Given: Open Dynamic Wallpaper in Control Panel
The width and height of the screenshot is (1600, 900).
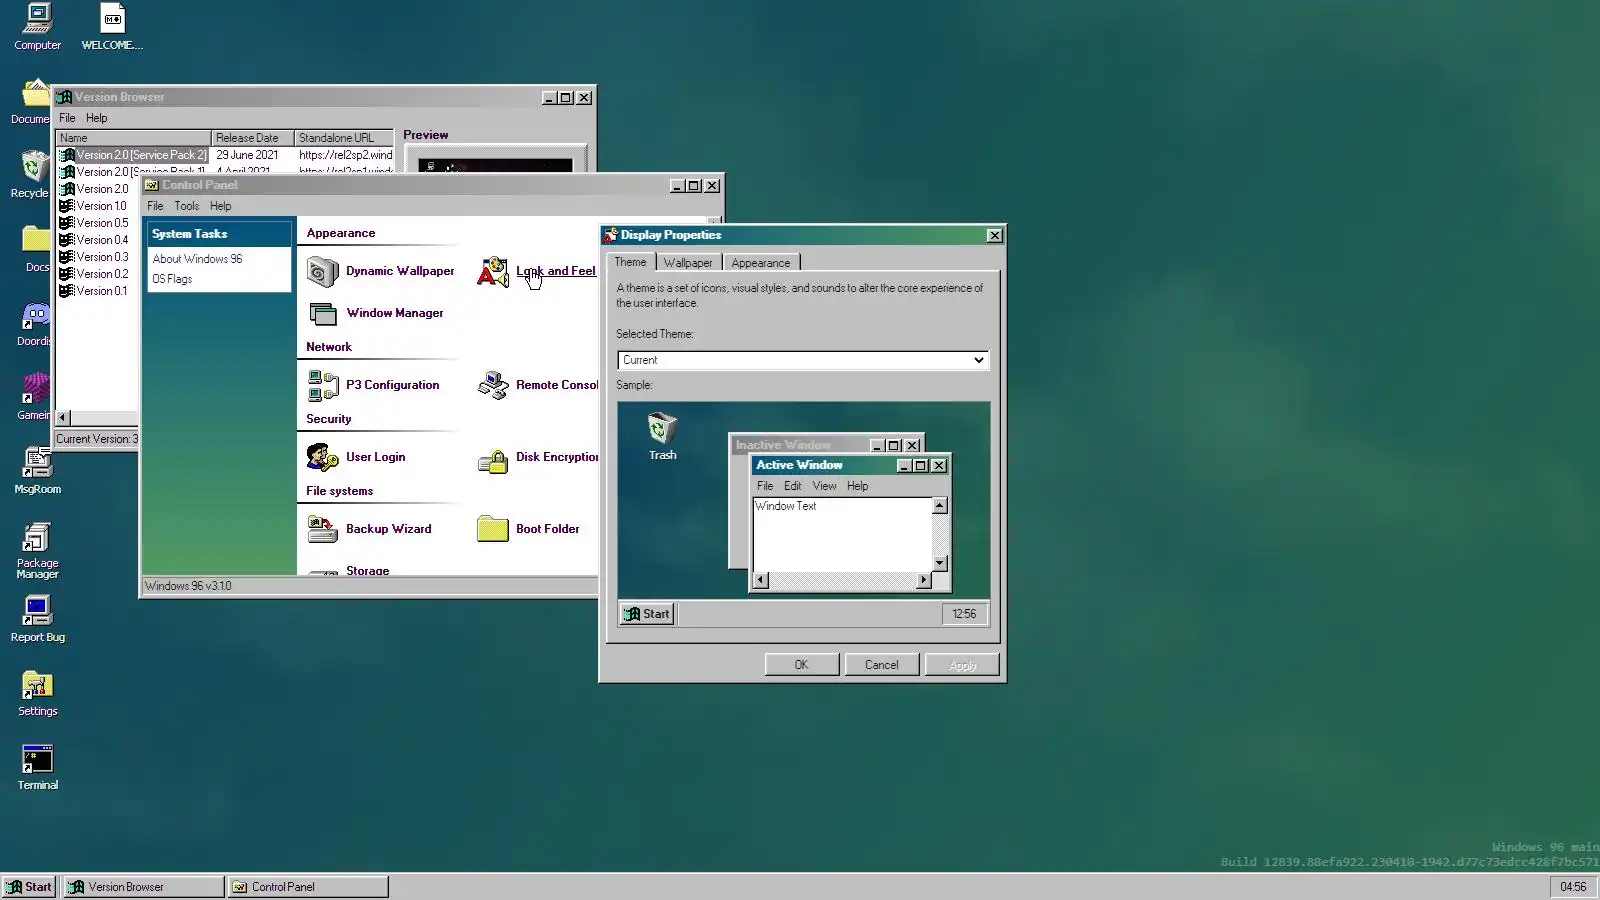Looking at the screenshot, I should pyautogui.click(x=381, y=271).
